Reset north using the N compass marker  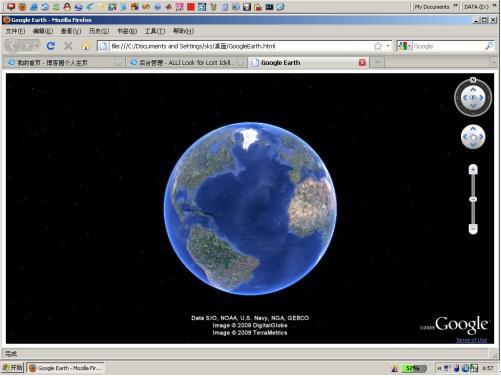click(473, 80)
